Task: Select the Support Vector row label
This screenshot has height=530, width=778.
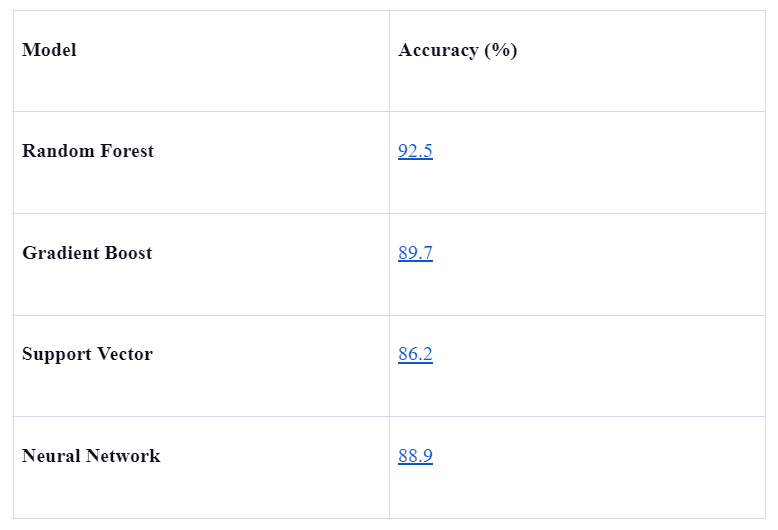Action: (x=87, y=354)
